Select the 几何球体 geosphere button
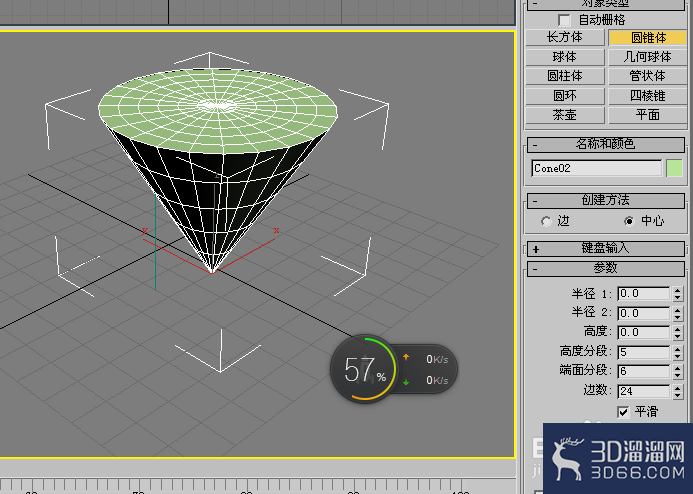 pyautogui.click(x=647, y=57)
